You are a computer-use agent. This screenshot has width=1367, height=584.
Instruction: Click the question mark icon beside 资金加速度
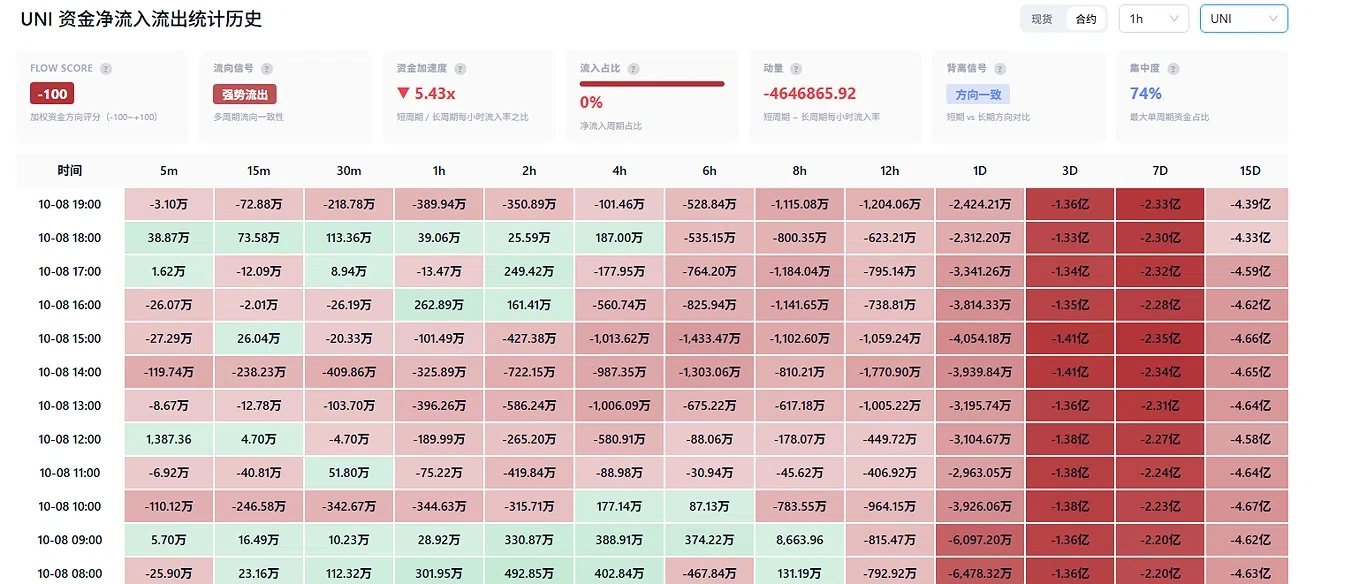coord(460,69)
